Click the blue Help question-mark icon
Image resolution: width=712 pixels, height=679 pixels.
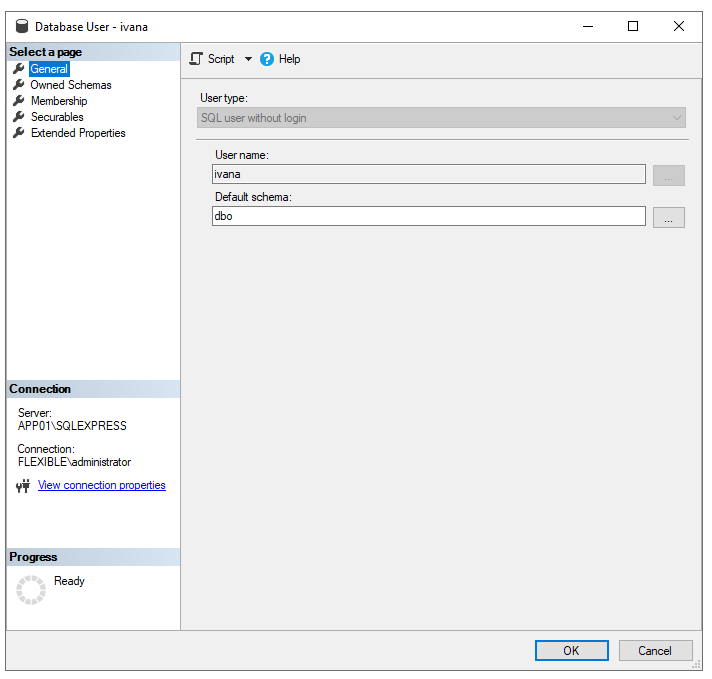(x=267, y=59)
